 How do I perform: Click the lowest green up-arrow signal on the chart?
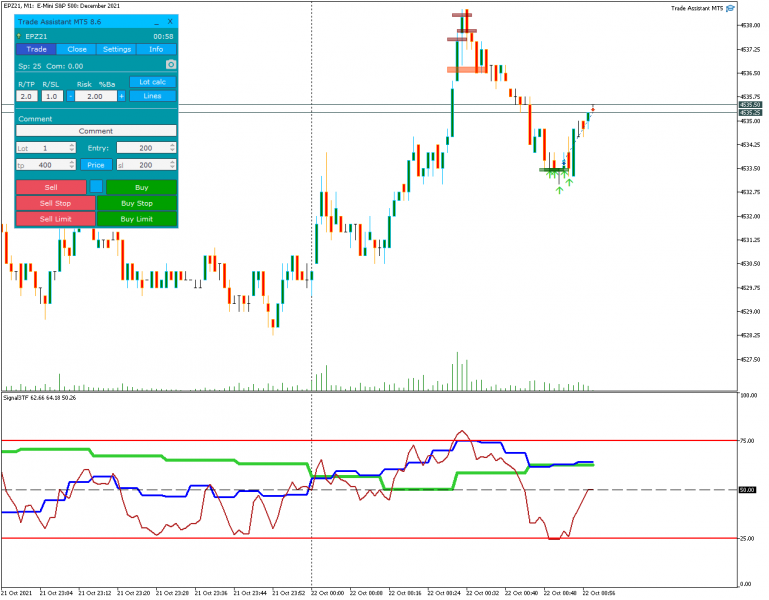[x=559, y=189]
